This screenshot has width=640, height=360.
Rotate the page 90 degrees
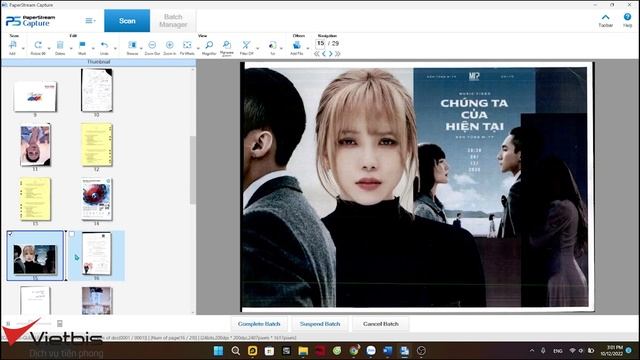(38, 45)
